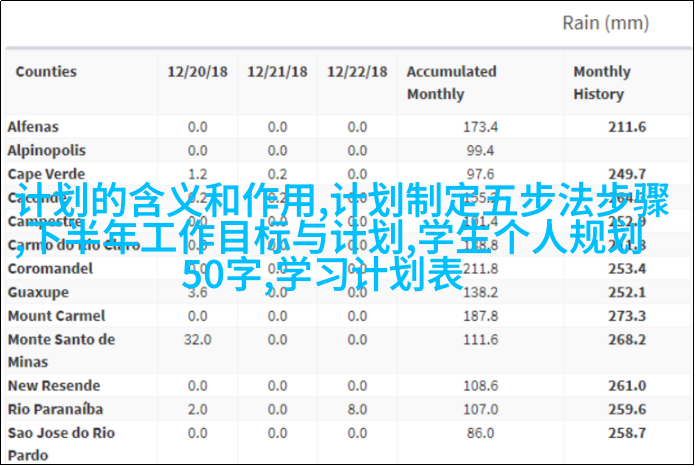Select the 12/21/18 column header

pyautogui.click(x=276, y=72)
